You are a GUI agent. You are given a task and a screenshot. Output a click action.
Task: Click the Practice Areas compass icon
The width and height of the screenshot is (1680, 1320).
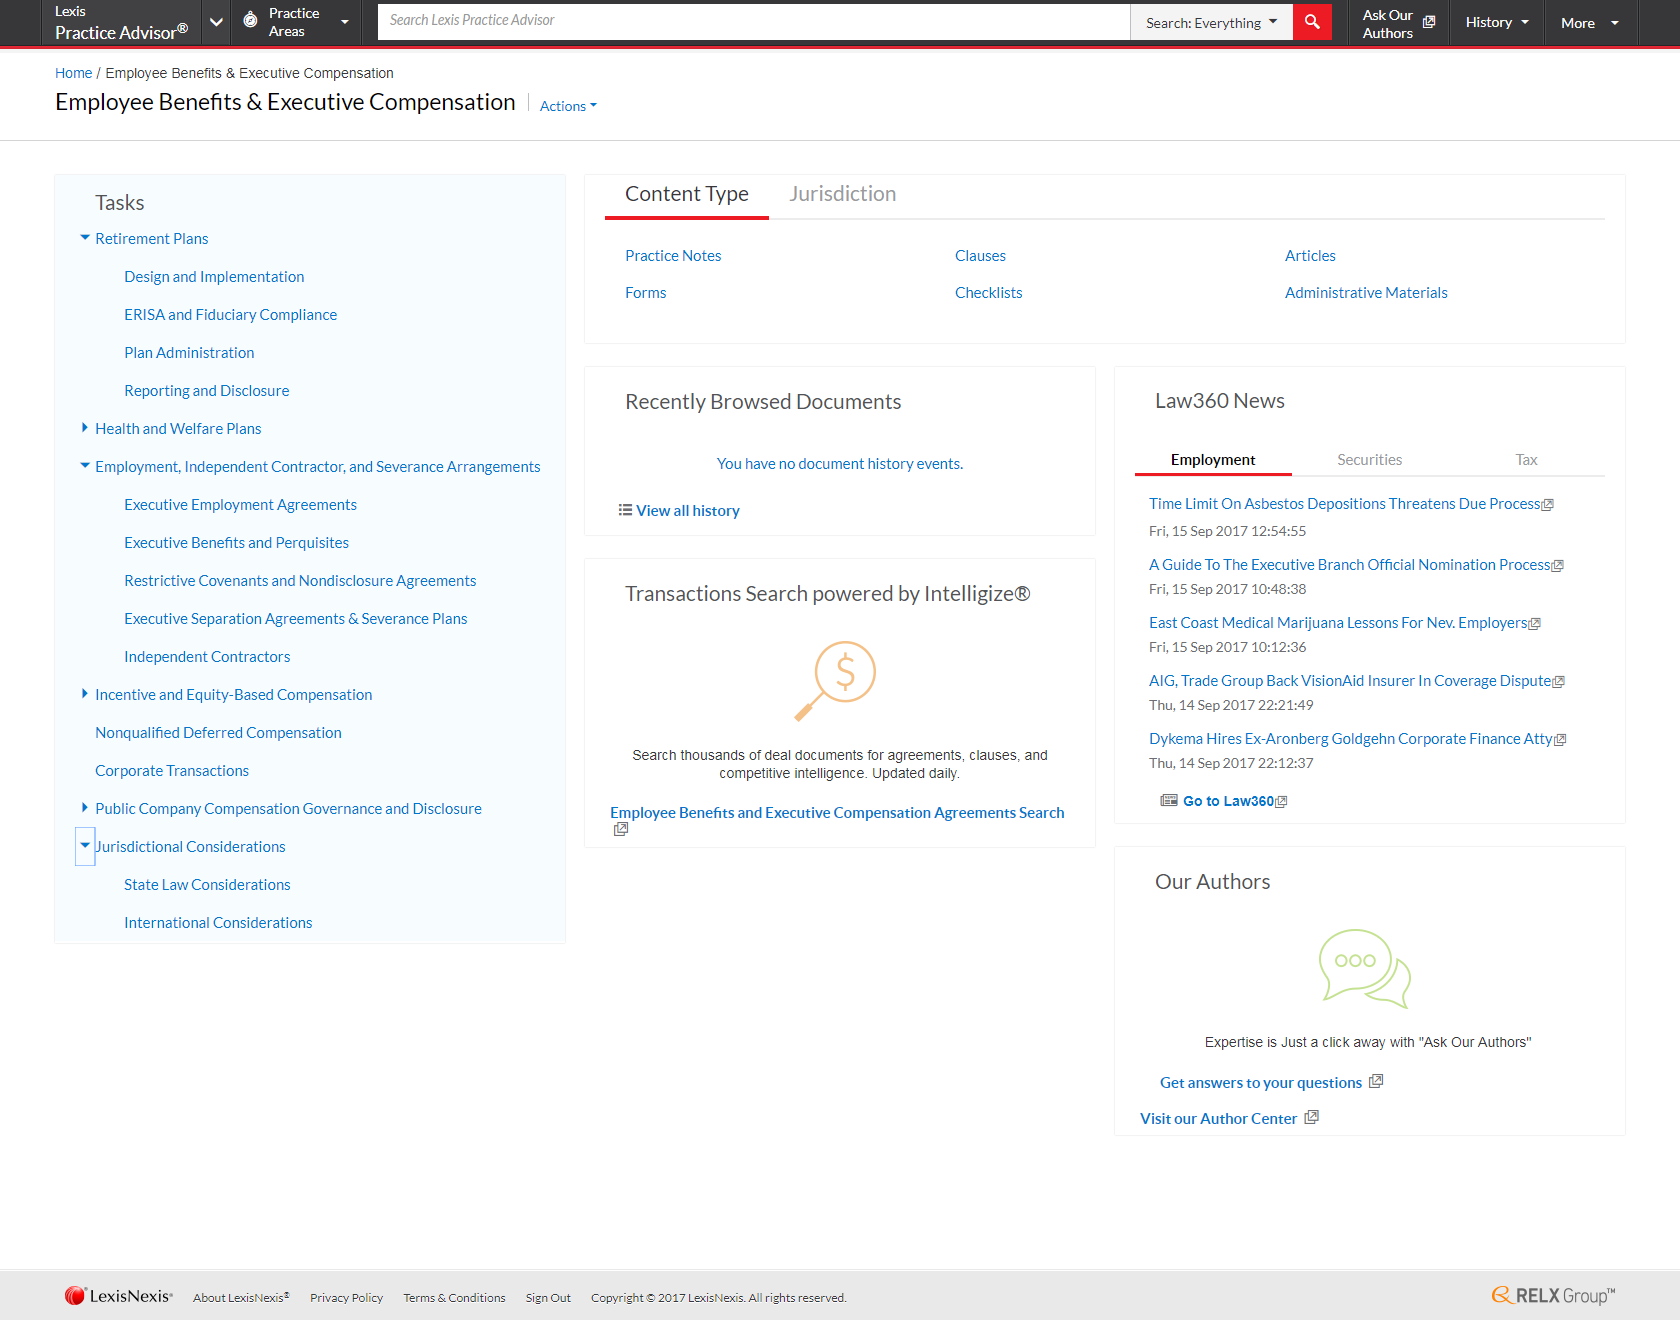click(250, 20)
